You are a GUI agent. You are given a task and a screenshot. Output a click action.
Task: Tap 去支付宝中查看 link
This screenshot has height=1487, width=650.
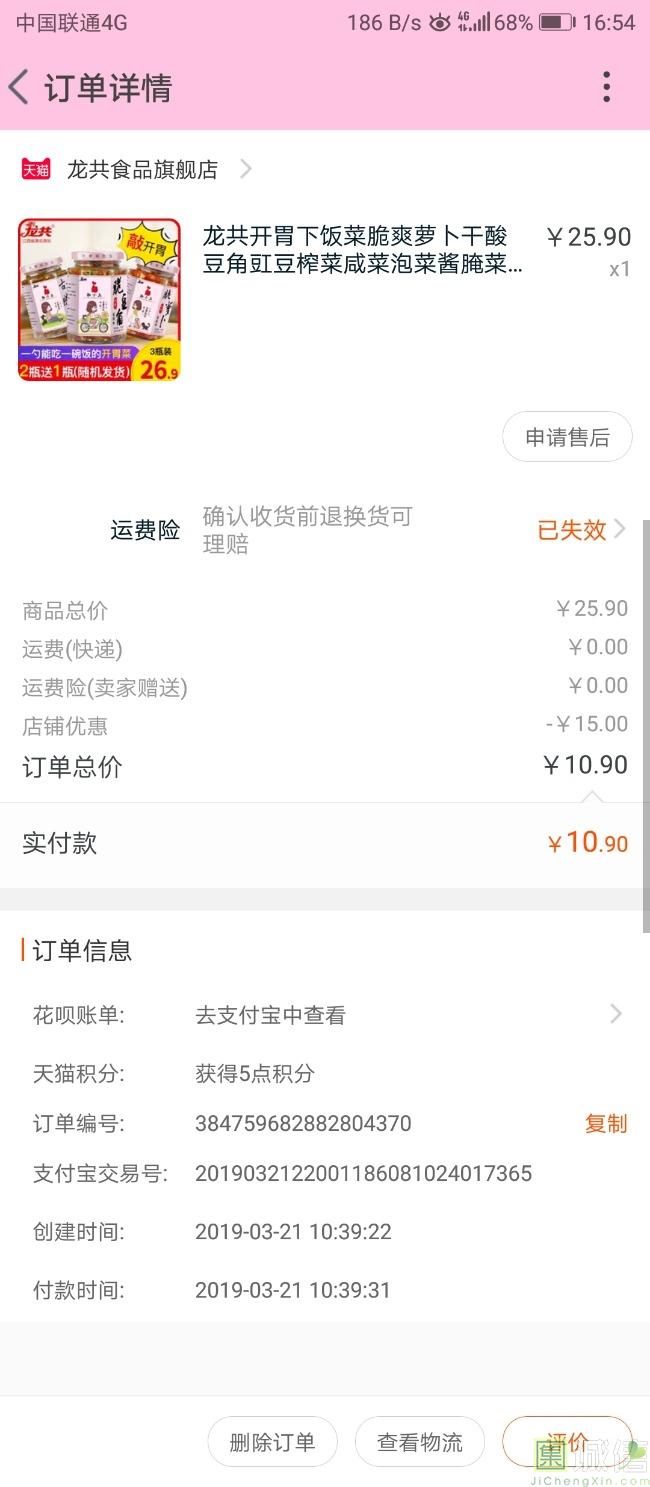pyautogui.click(x=270, y=1015)
